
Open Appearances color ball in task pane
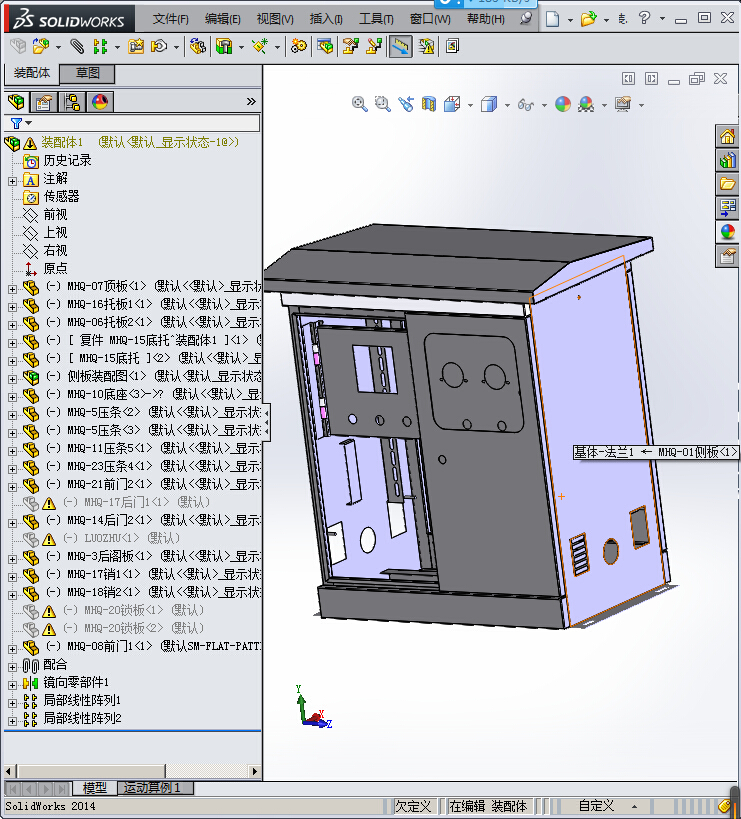pyautogui.click(x=727, y=231)
